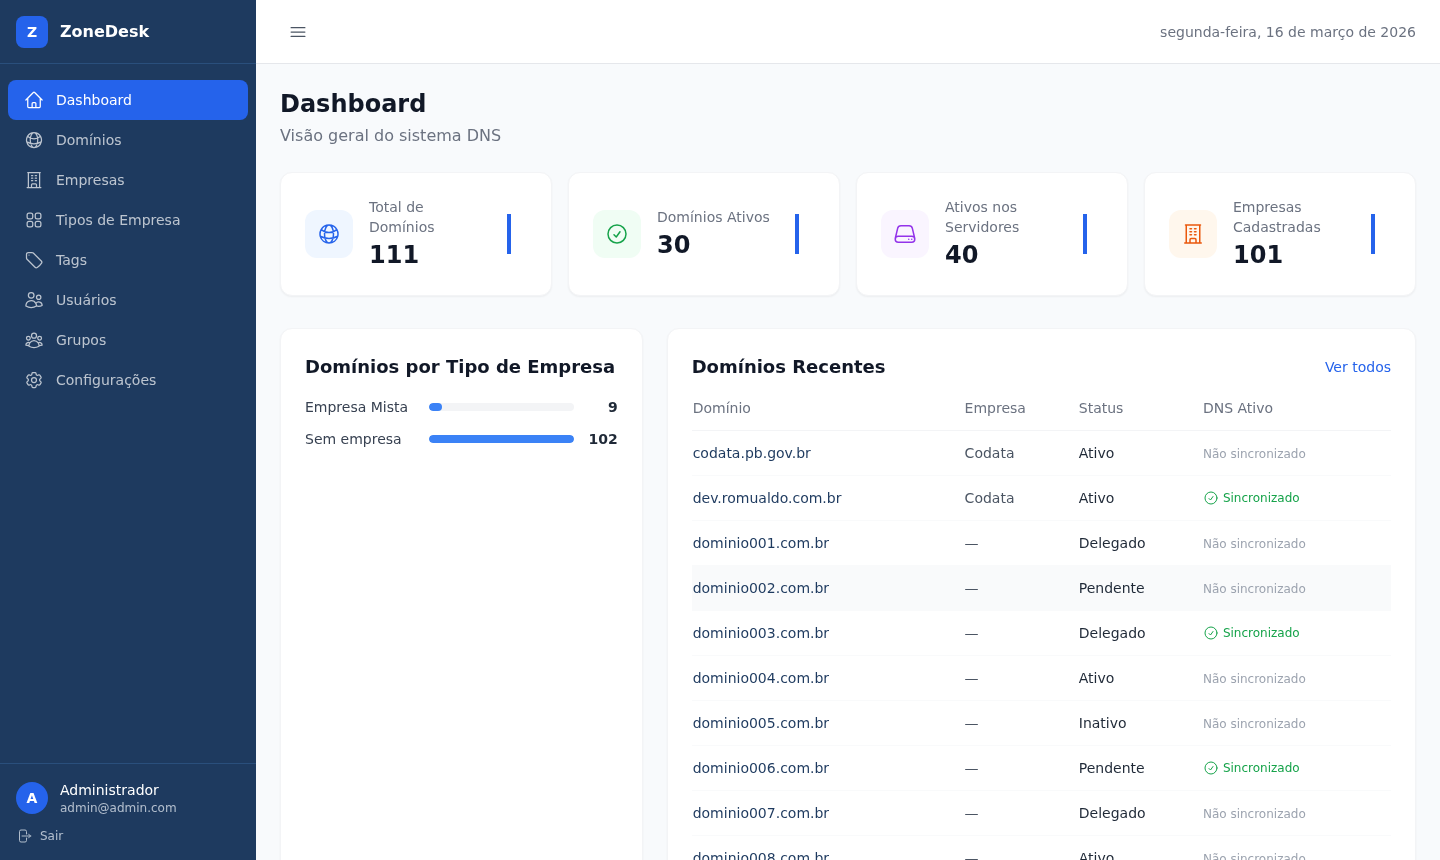This screenshot has height=860, width=1440.
Task: Click the server icon on Ativos nos Servidores card
Action: click(x=905, y=234)
